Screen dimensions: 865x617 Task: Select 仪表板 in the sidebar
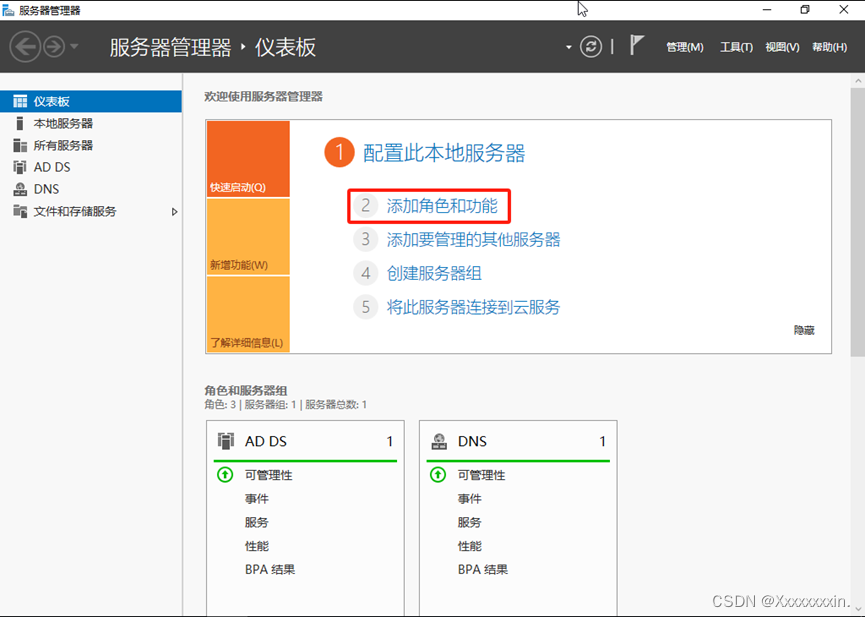point(90,102)
